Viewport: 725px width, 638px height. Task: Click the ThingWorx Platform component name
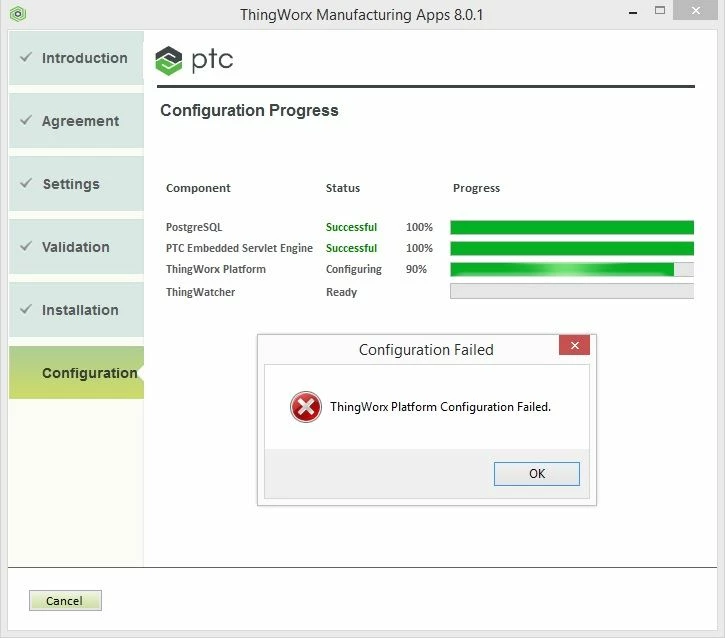215,269
